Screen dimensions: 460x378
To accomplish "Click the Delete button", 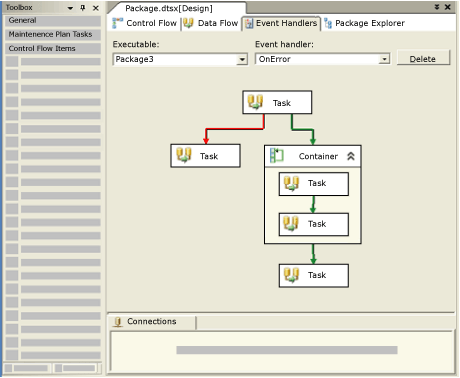I will coord(423,59).
